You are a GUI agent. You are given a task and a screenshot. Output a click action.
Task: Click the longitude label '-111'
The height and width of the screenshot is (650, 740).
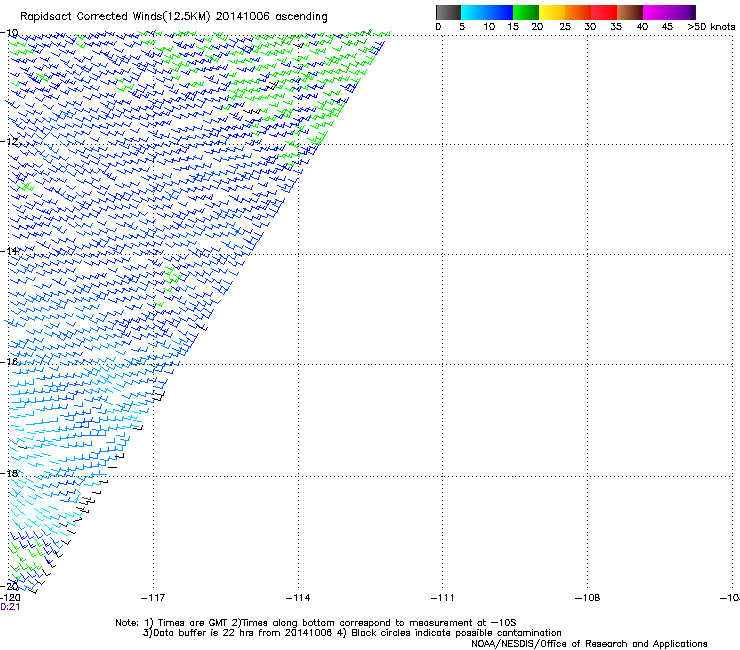tap(443, 598)
